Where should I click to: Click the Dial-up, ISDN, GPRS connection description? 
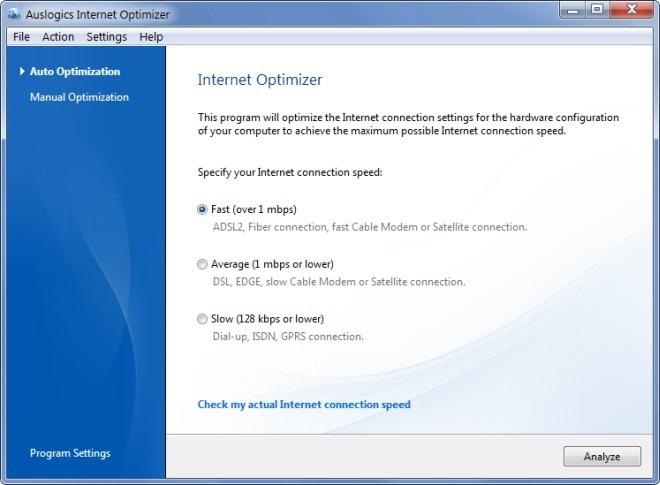pos(288,337)
